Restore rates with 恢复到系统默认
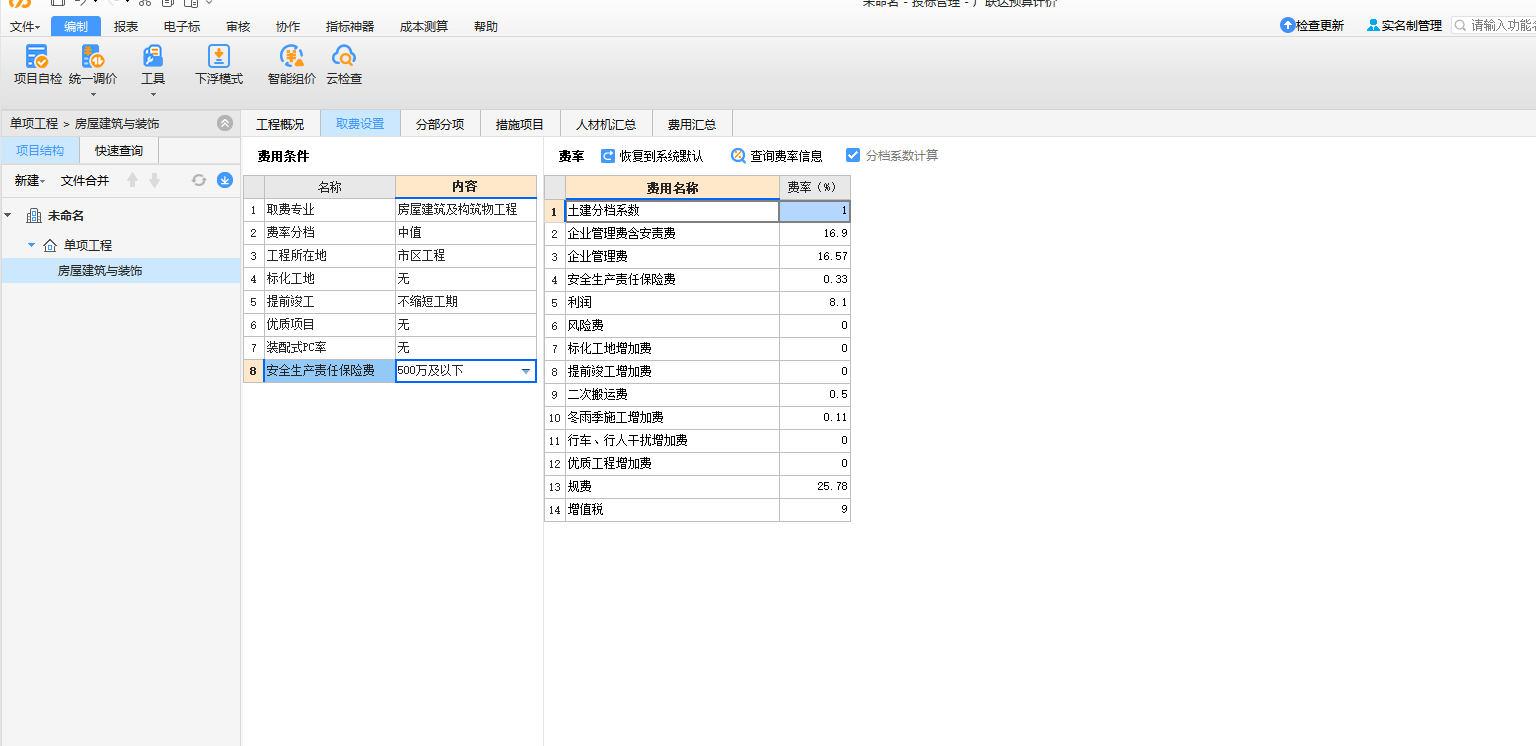The width and height of the screenshot is (1536, 746). [652, 156]
